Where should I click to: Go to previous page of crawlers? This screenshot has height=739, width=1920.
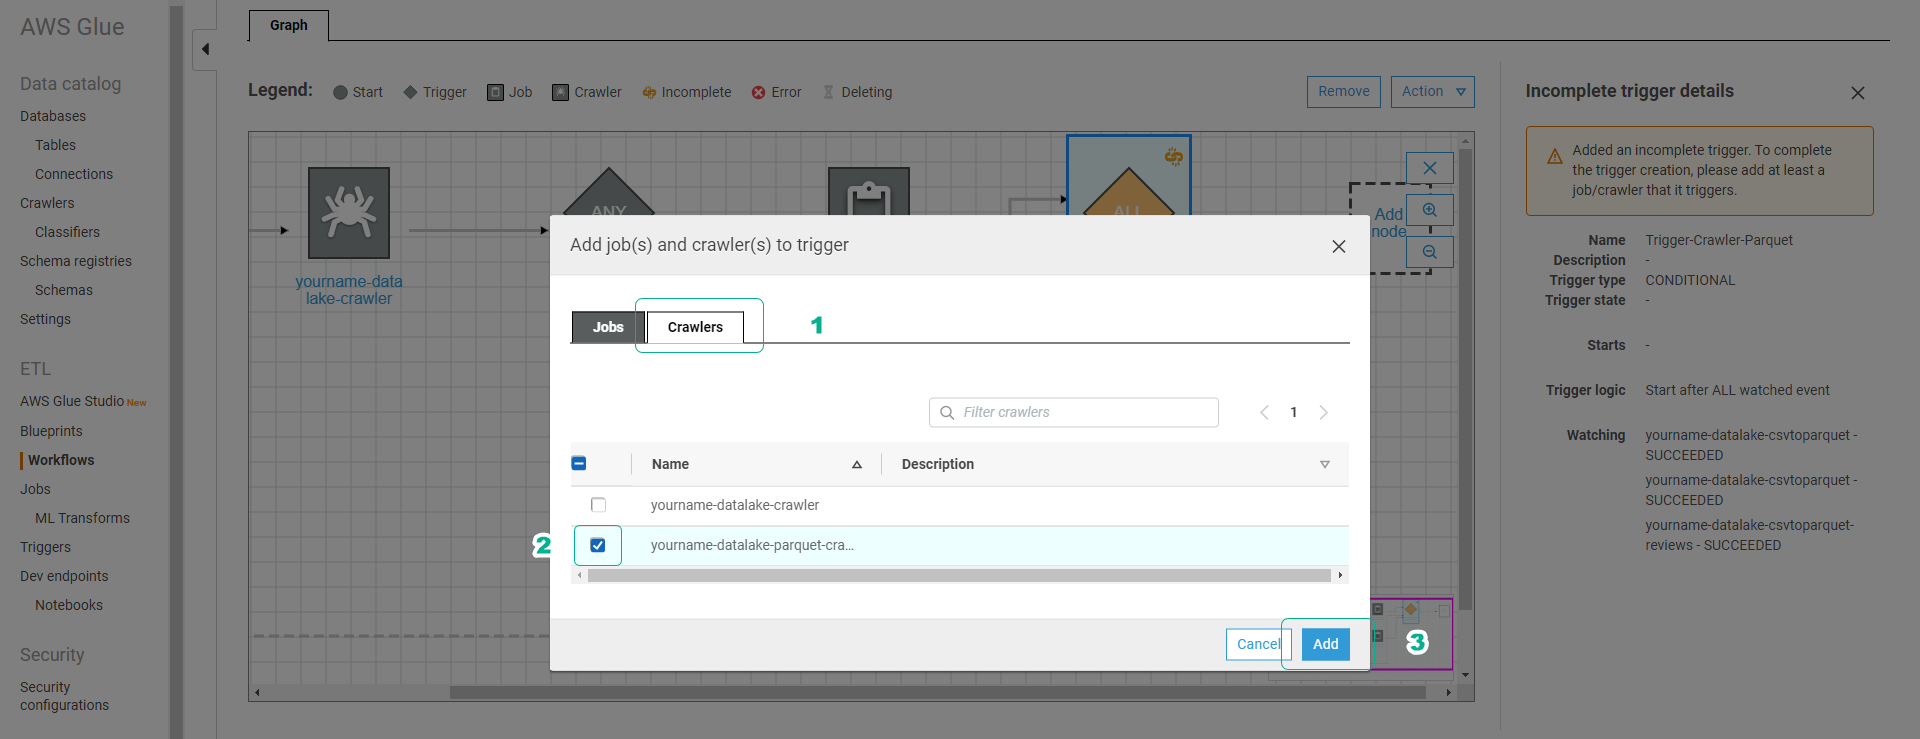pyautogui.click(x=1264, y=413)
